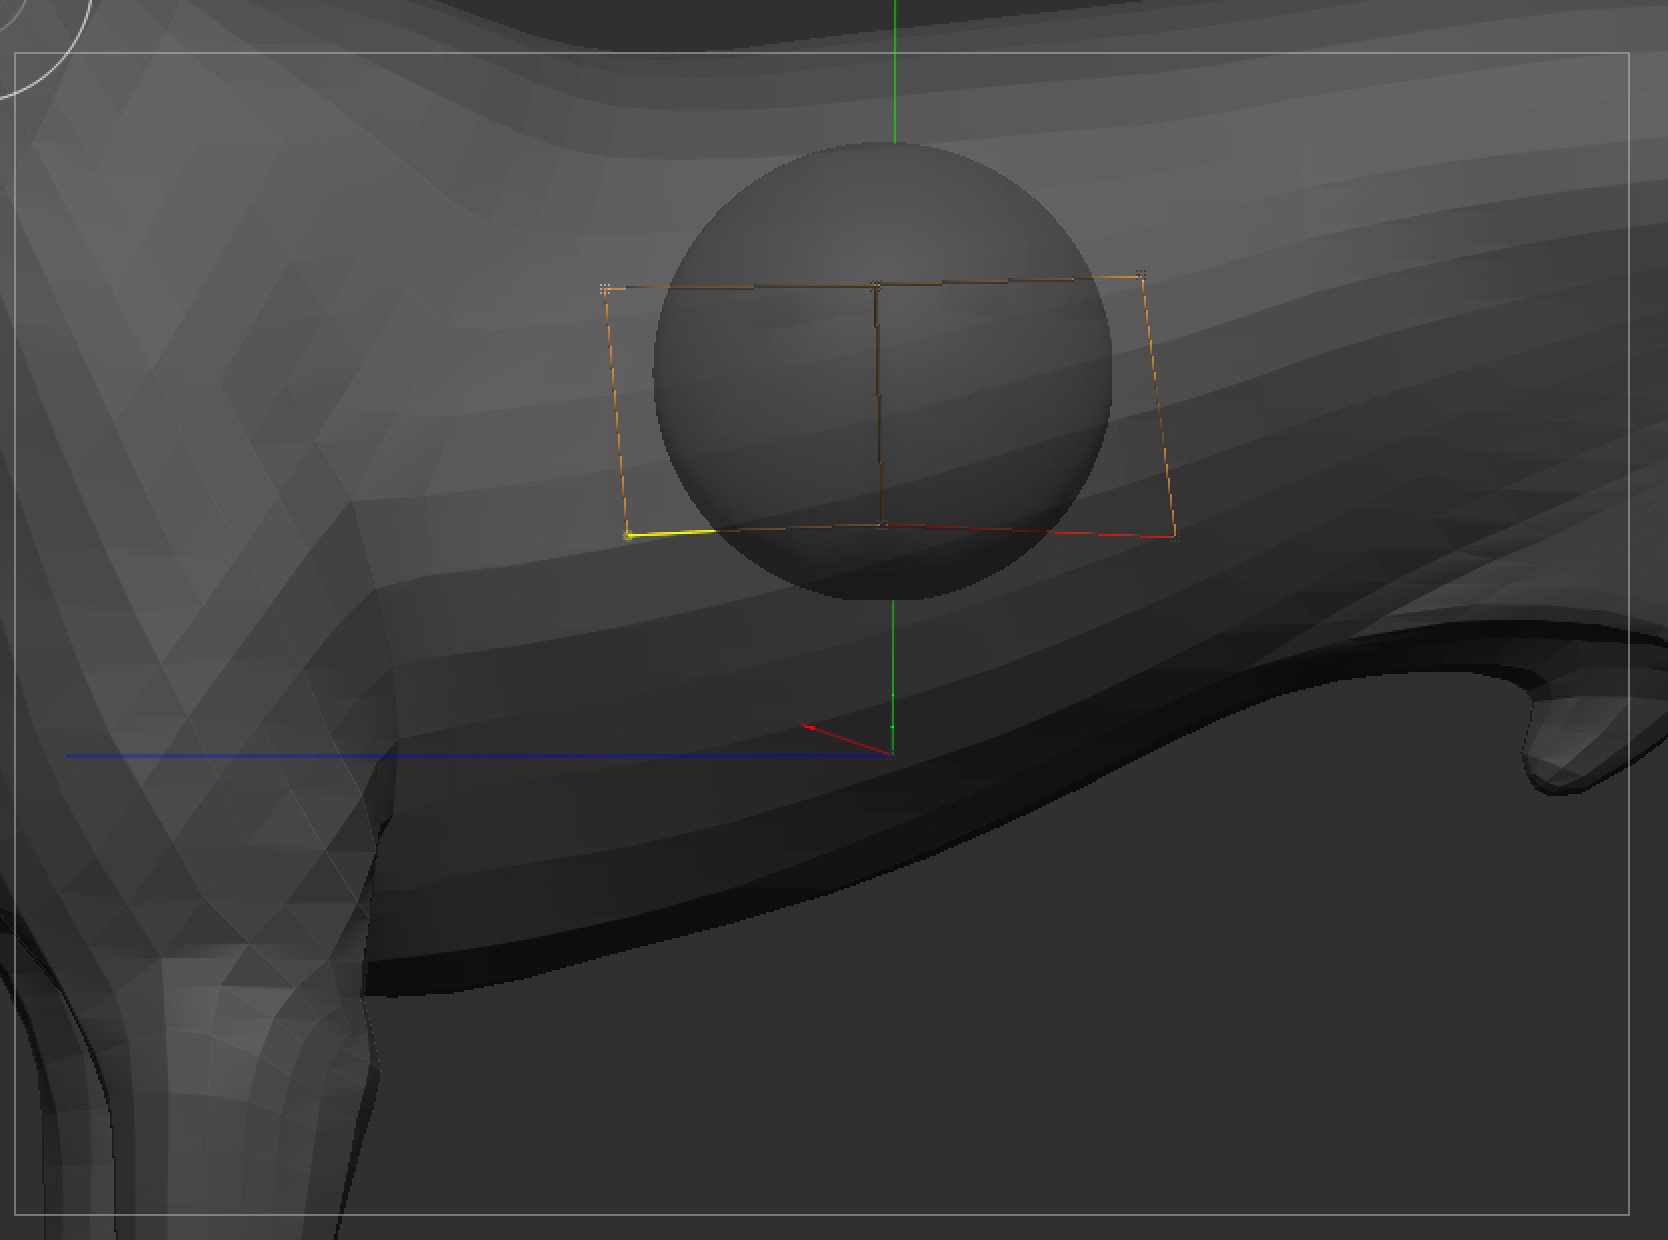Click the yellow highlighted edge segment
Viewport: 1668px width, 1240px height.
pos(672,533)
